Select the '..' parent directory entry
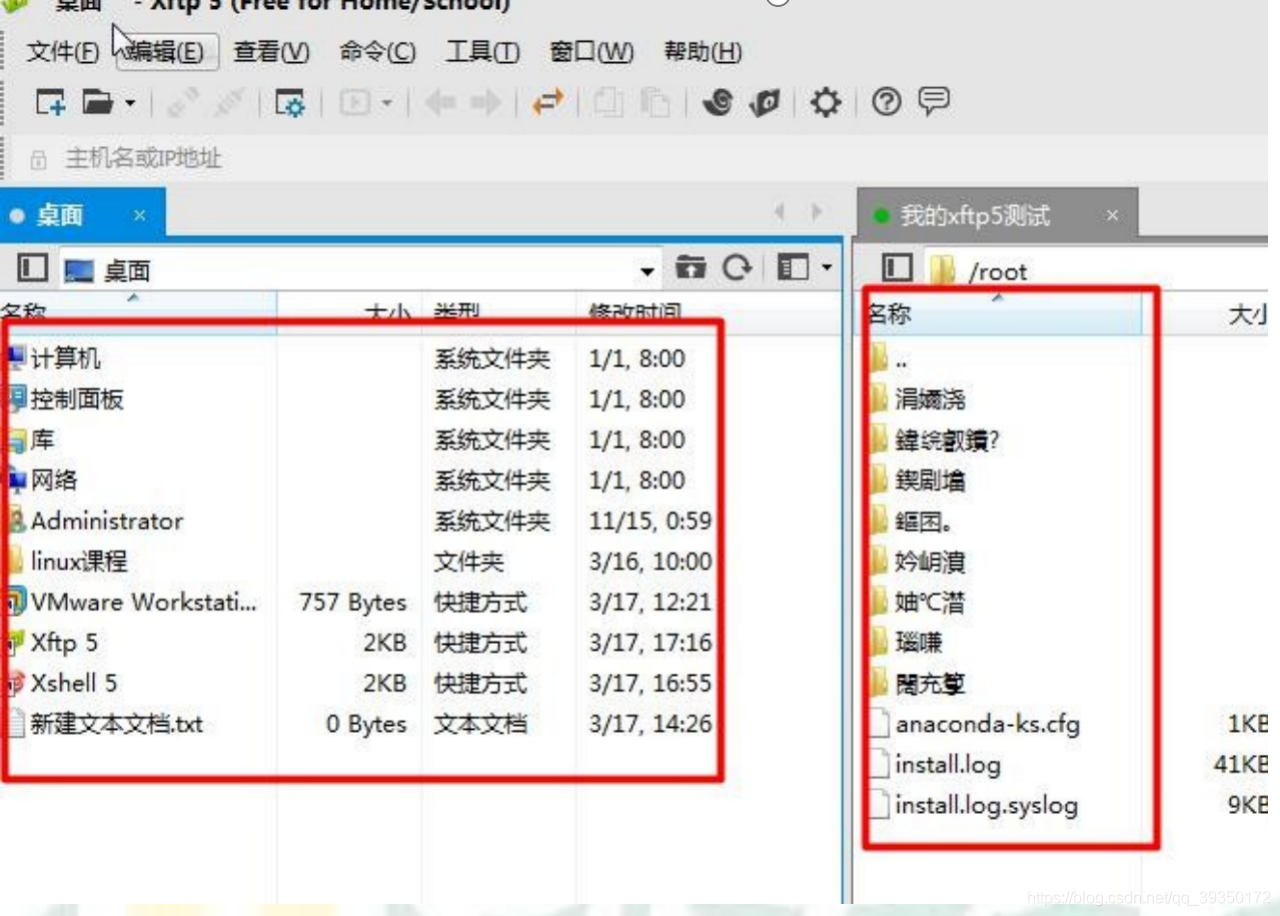This screenshot has height=916, width=1280. (x=901, y=360)
